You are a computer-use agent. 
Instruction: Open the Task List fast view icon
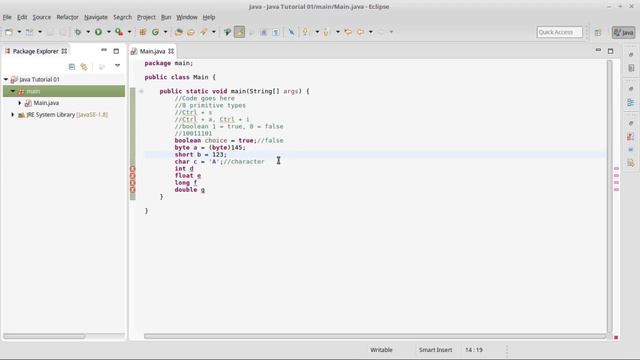pos(631,68)
